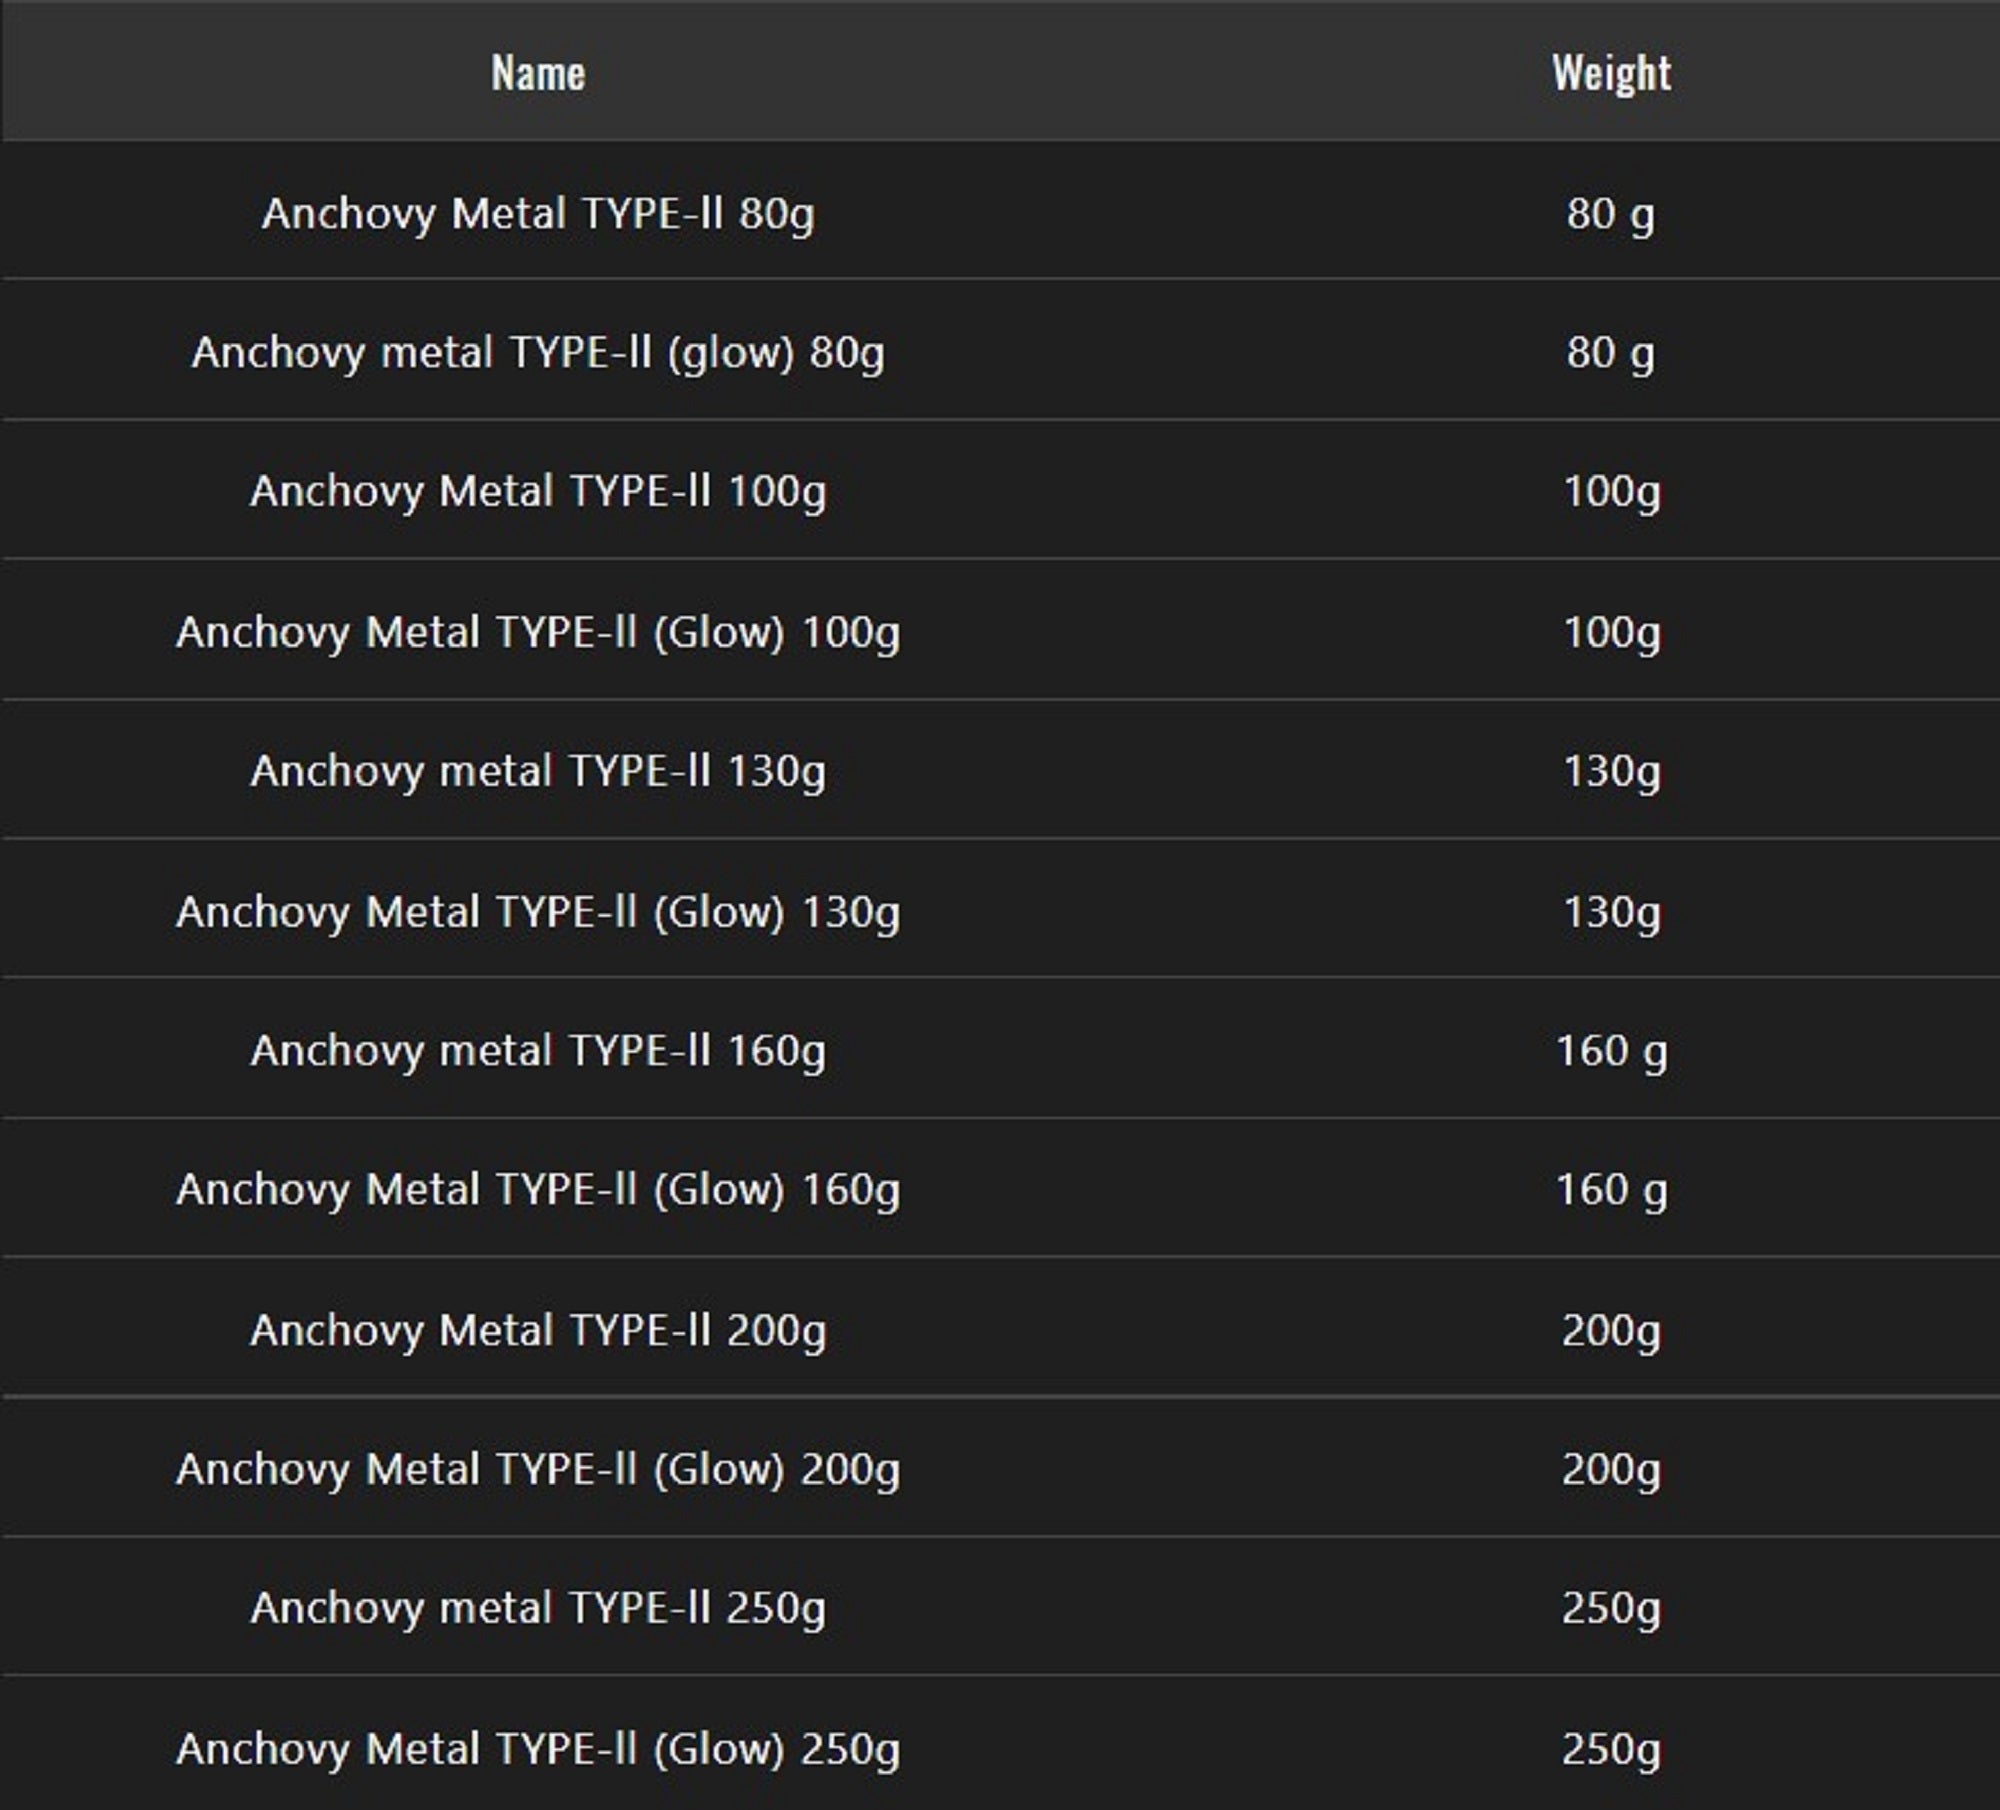Screen dimensions: 2000x1810
Task: Select Anchovy metal TYPE-II 160g name
Action: click(x=538, y=1051)
